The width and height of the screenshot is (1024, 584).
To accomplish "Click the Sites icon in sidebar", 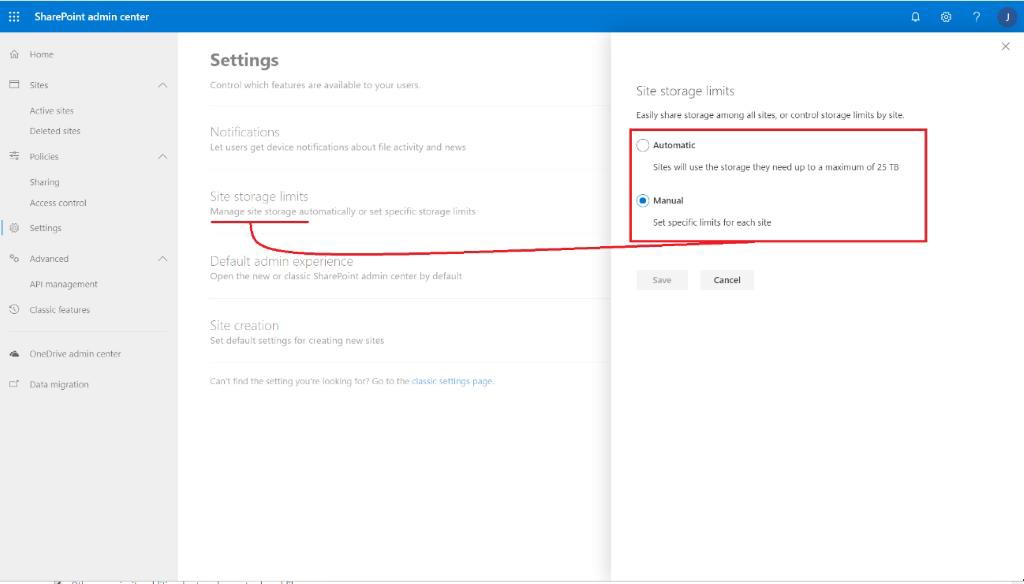I will point(14,84).
